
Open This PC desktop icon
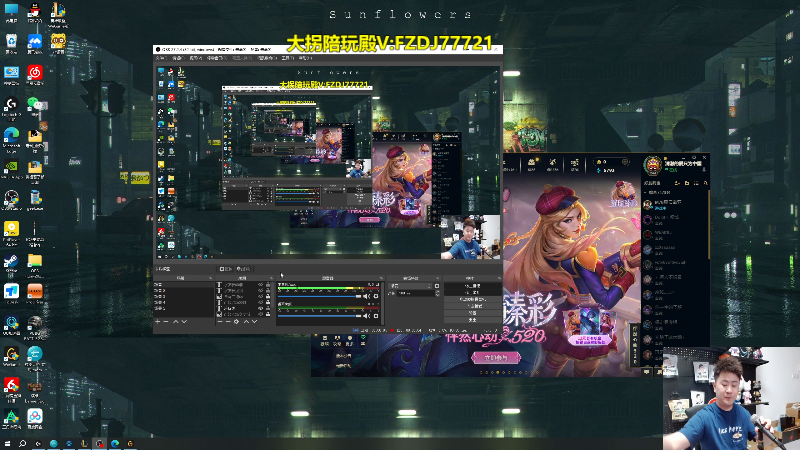11,12
